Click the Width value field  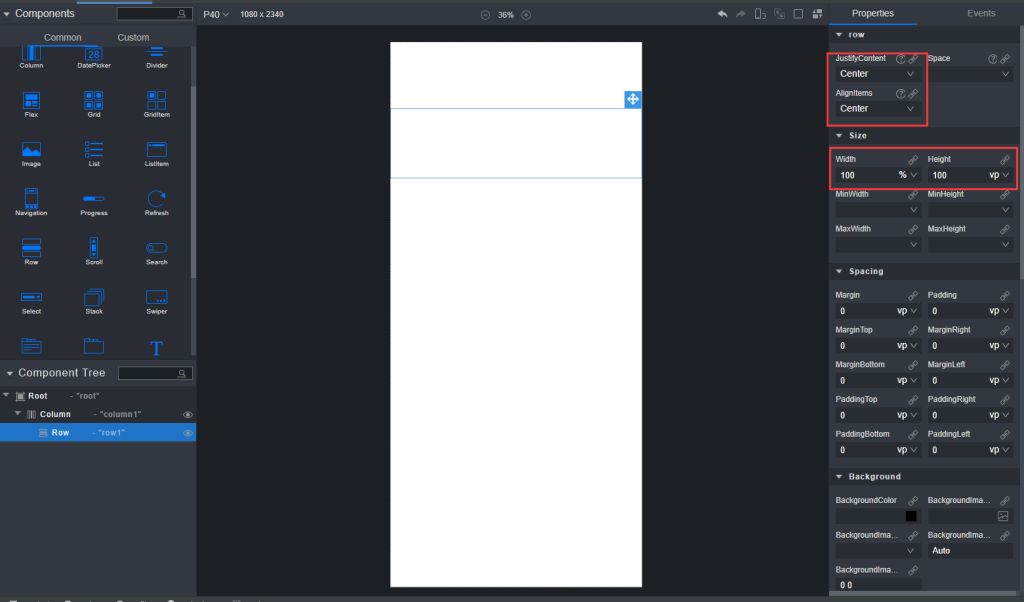coord(866,175)
